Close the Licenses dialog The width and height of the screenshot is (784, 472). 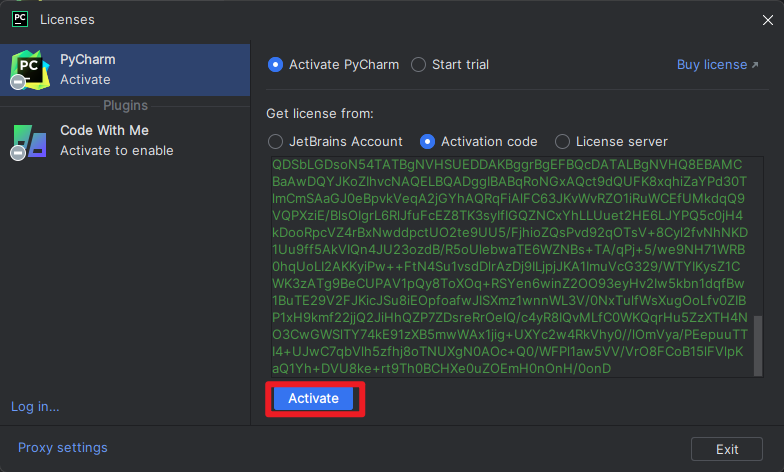point(768,20)
